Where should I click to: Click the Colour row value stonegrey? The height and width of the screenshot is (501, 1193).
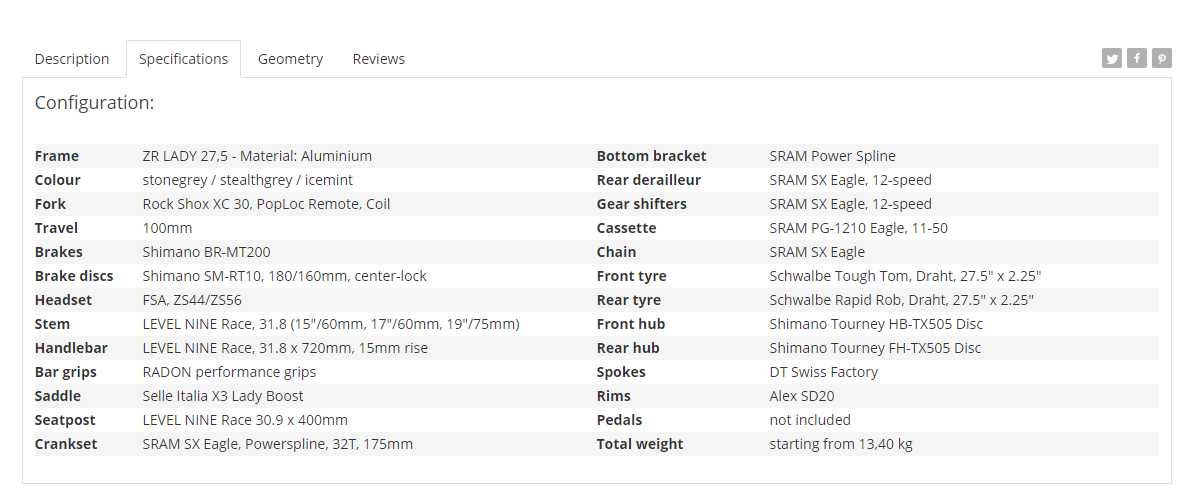[x=247, y=180]
